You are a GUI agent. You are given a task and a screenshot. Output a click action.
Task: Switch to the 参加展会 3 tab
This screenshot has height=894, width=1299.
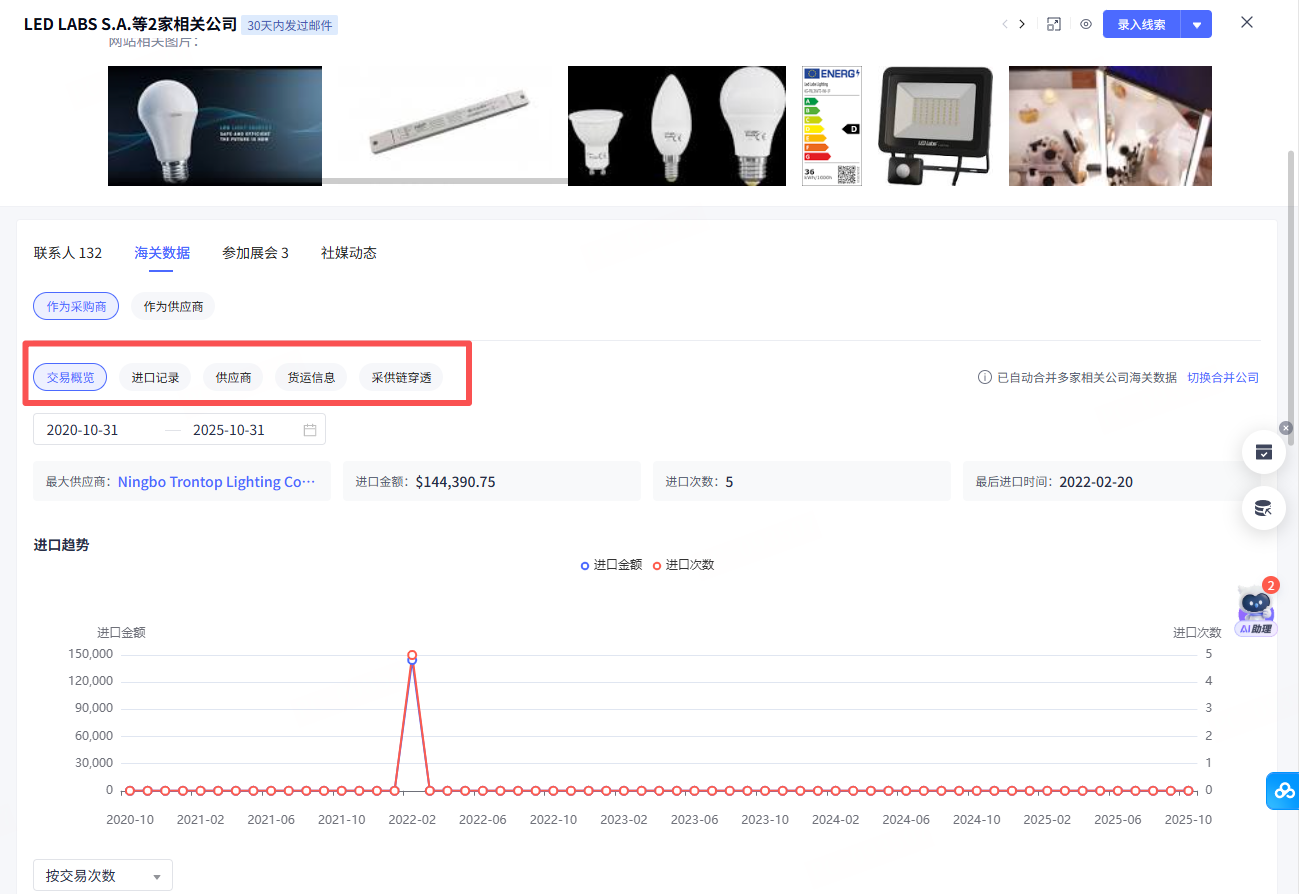[255, 253]
